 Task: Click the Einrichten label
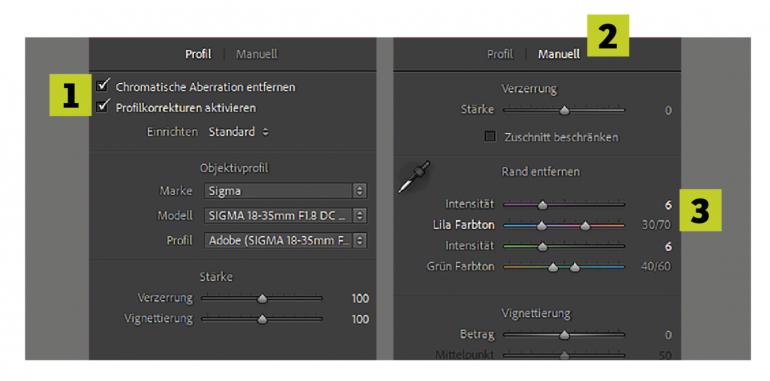[172, 132]
